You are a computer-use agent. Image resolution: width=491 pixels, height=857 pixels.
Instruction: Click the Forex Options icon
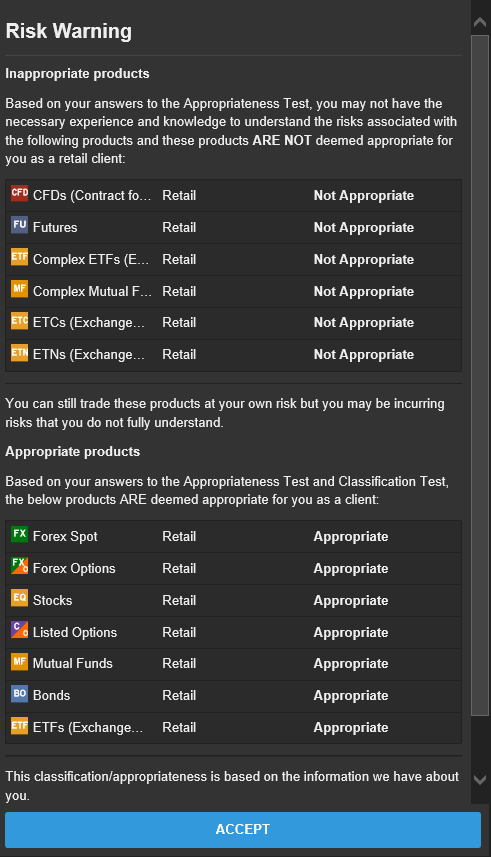pos(20,566)
